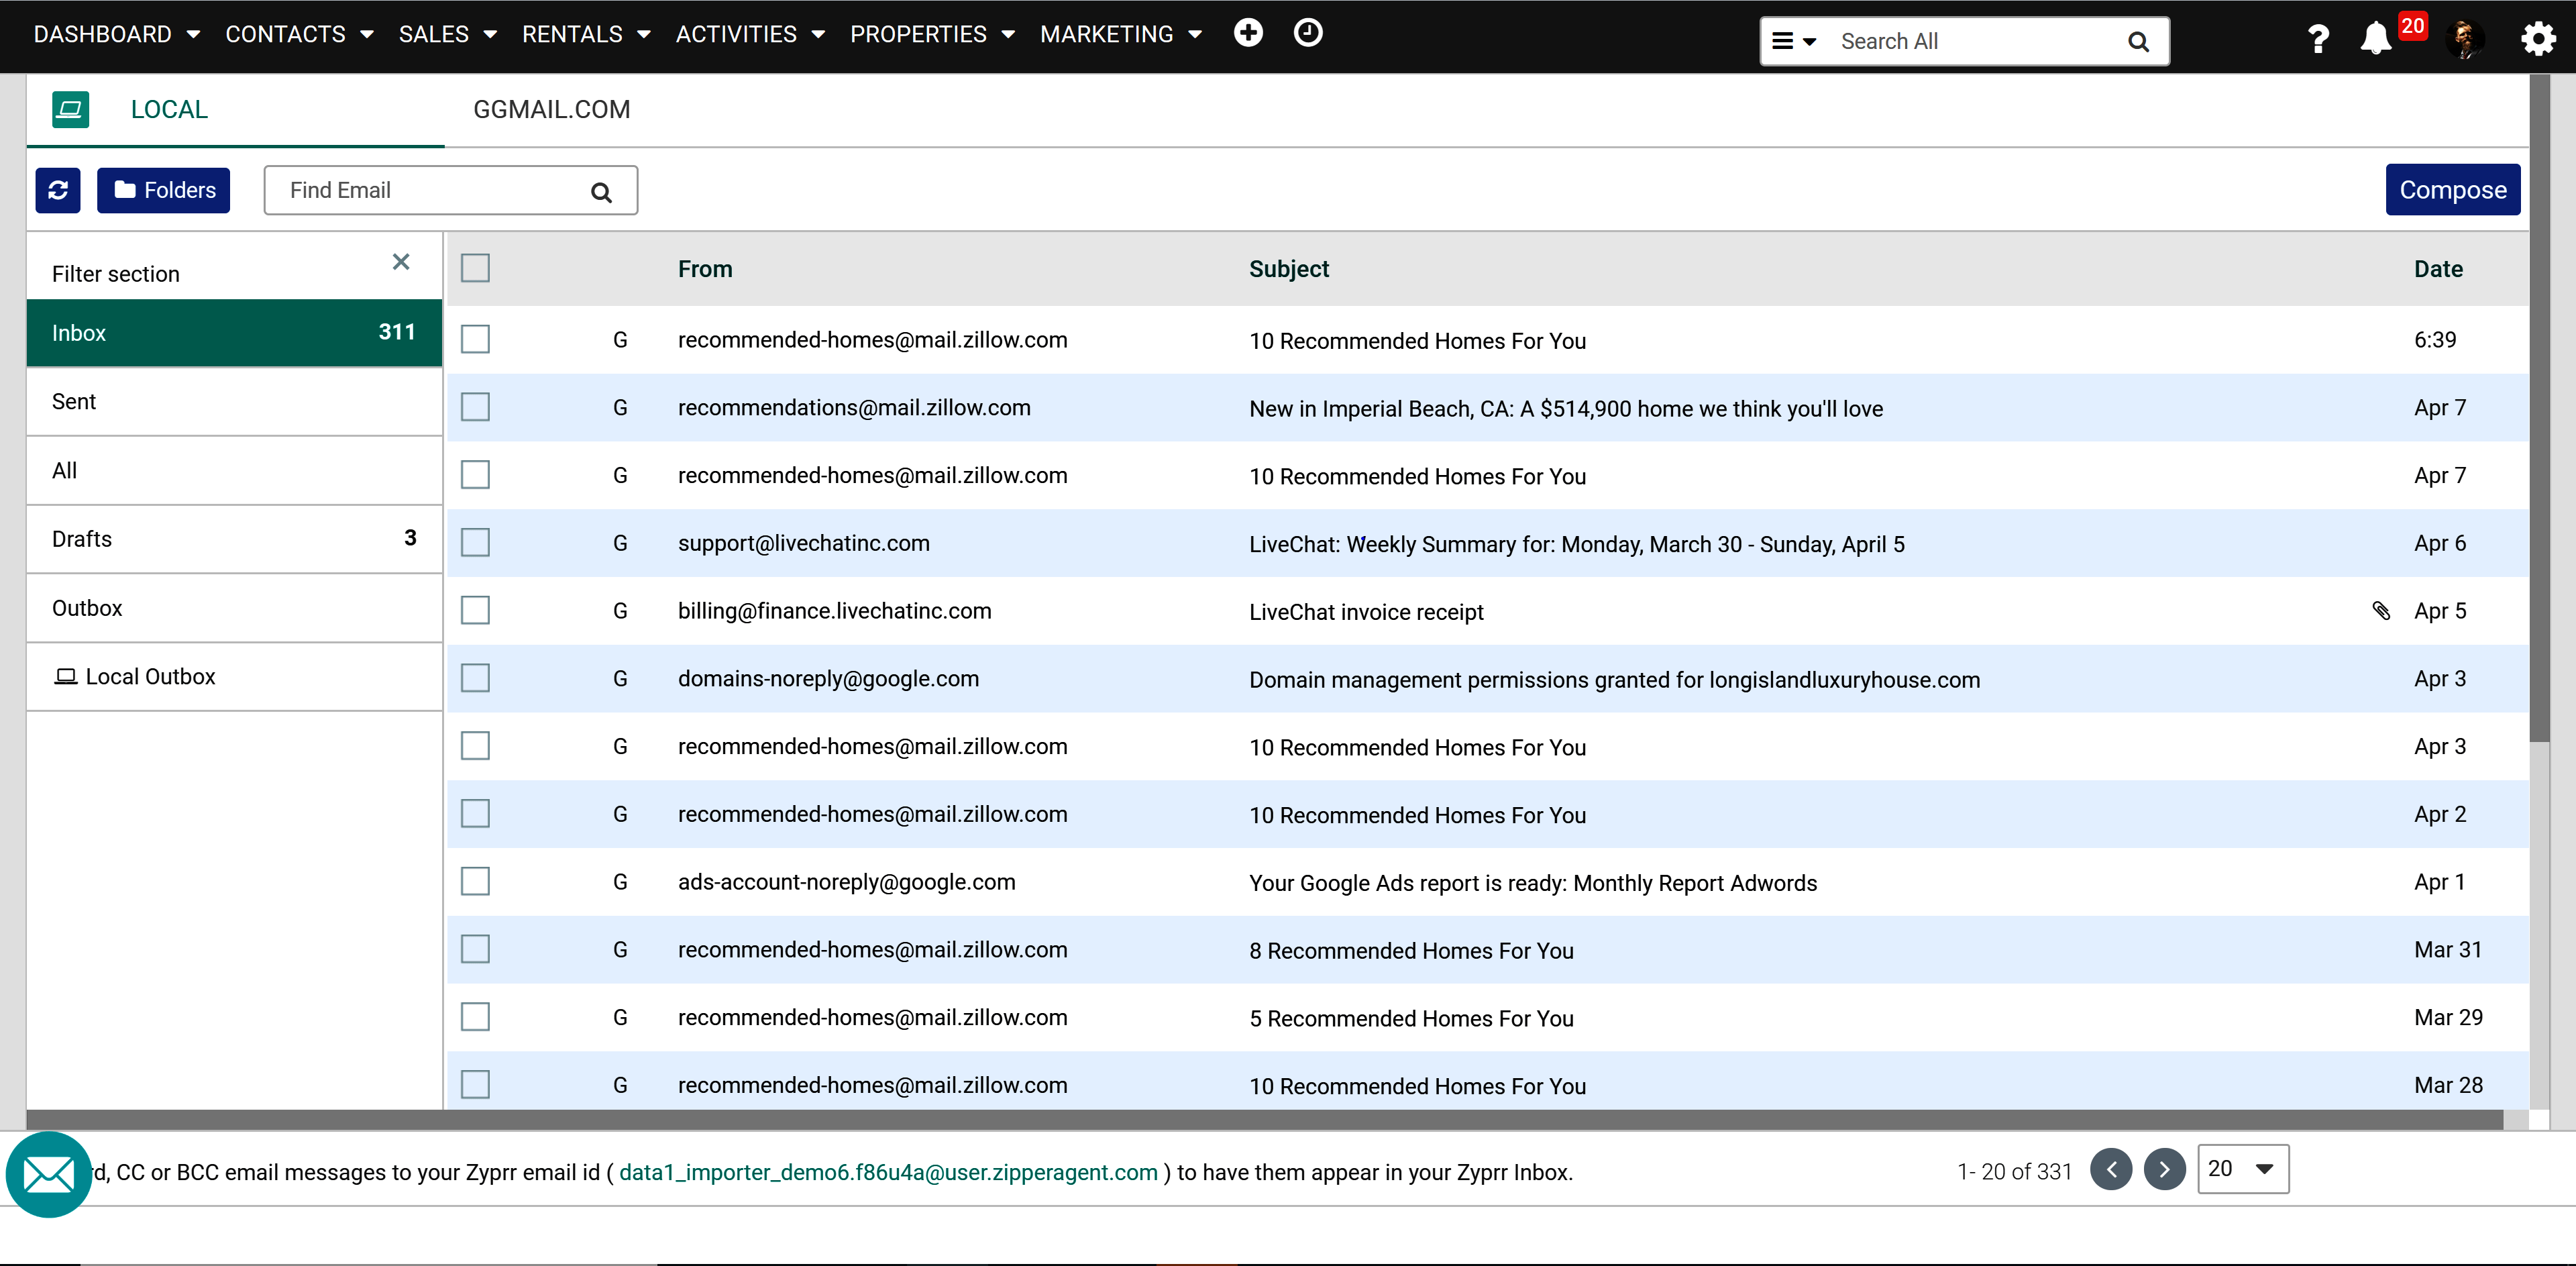Check the email from domains-noreply@google.com
This screenshot has height=1266, width=2576.
(475, 677)
